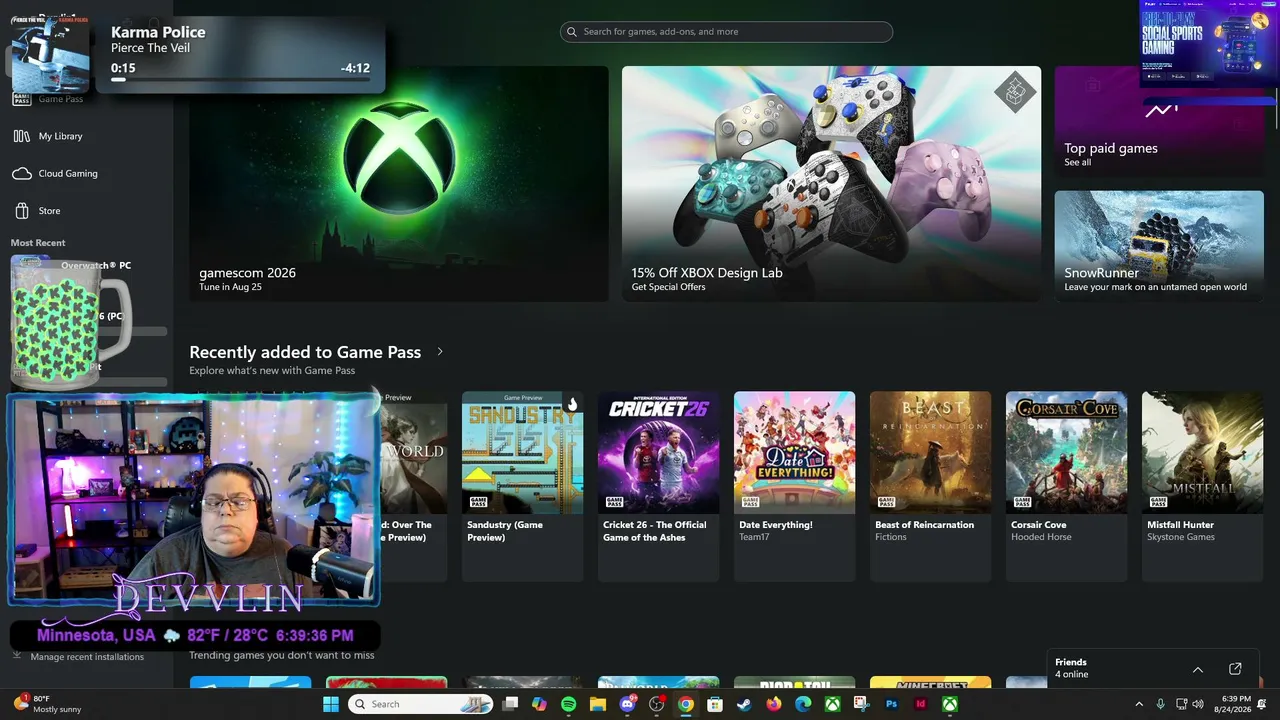Screen dimensions: 1280x720
Task: Pop out the Friends panel
Action: [1235, 669]
